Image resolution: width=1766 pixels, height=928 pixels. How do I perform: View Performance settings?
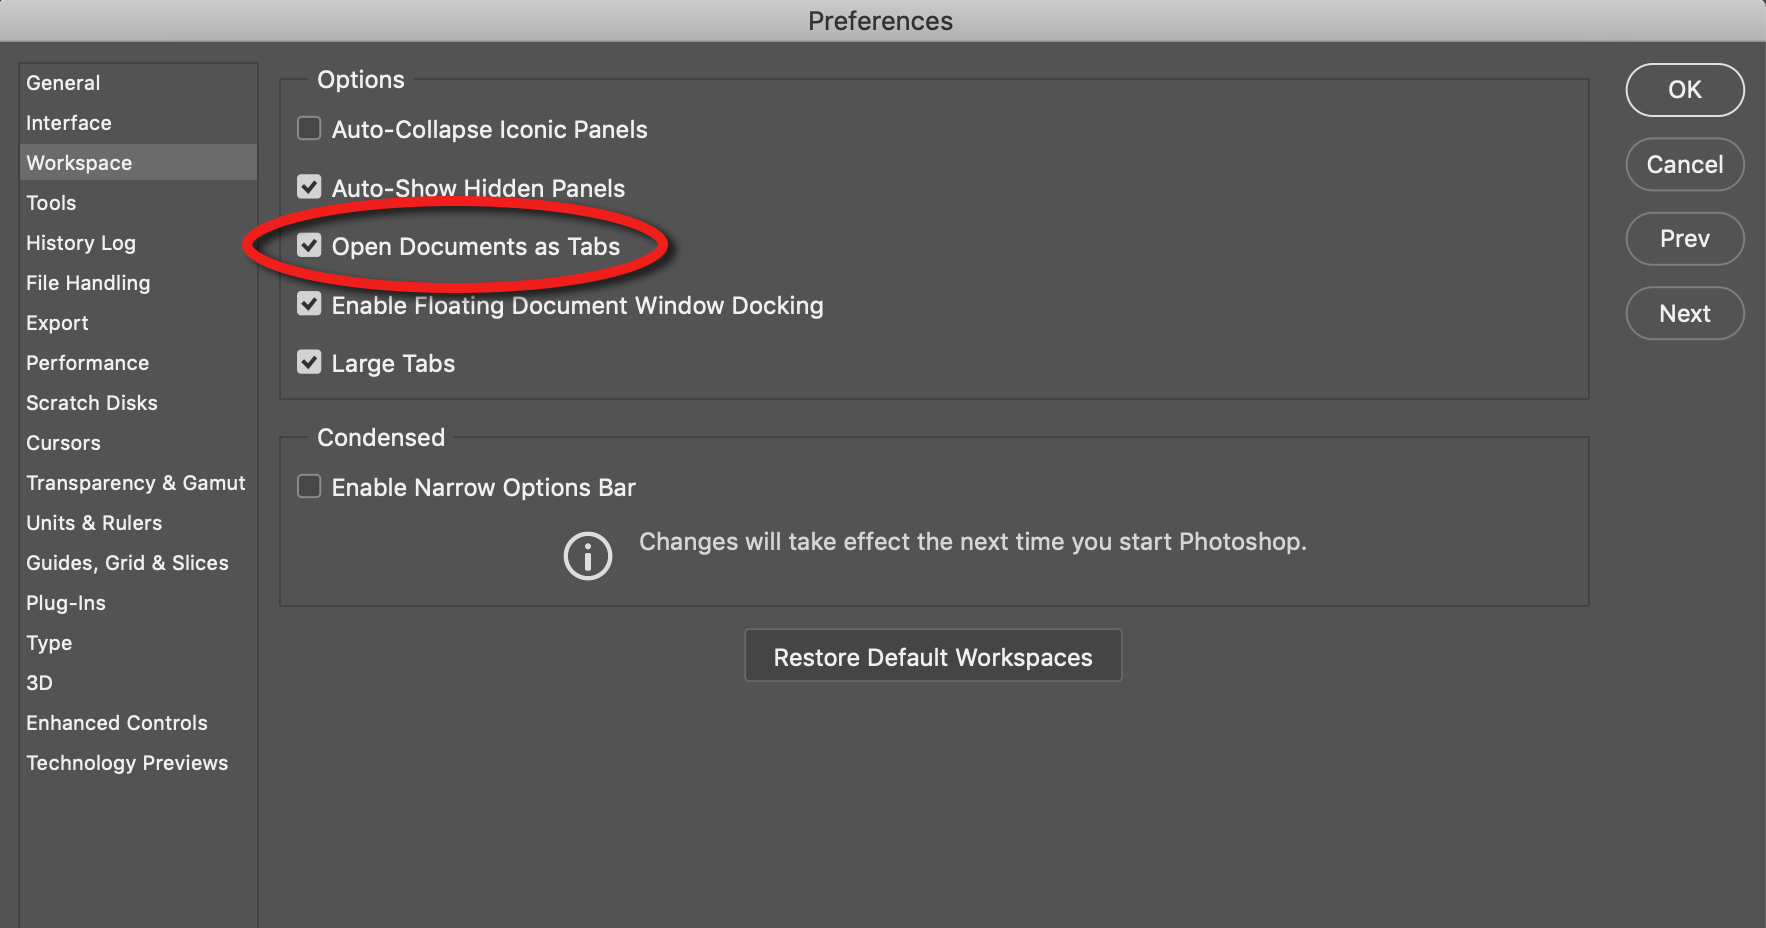point(87,362)
